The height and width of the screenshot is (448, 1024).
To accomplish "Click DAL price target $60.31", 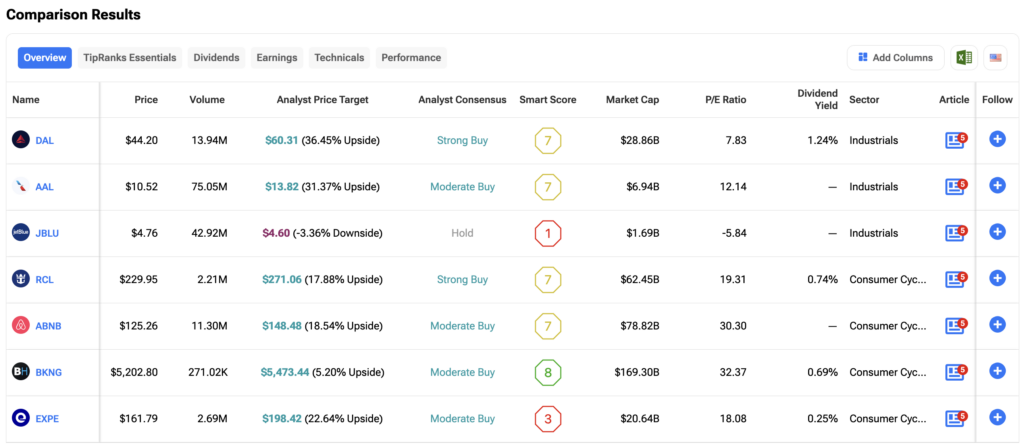I will click(281, 140).
